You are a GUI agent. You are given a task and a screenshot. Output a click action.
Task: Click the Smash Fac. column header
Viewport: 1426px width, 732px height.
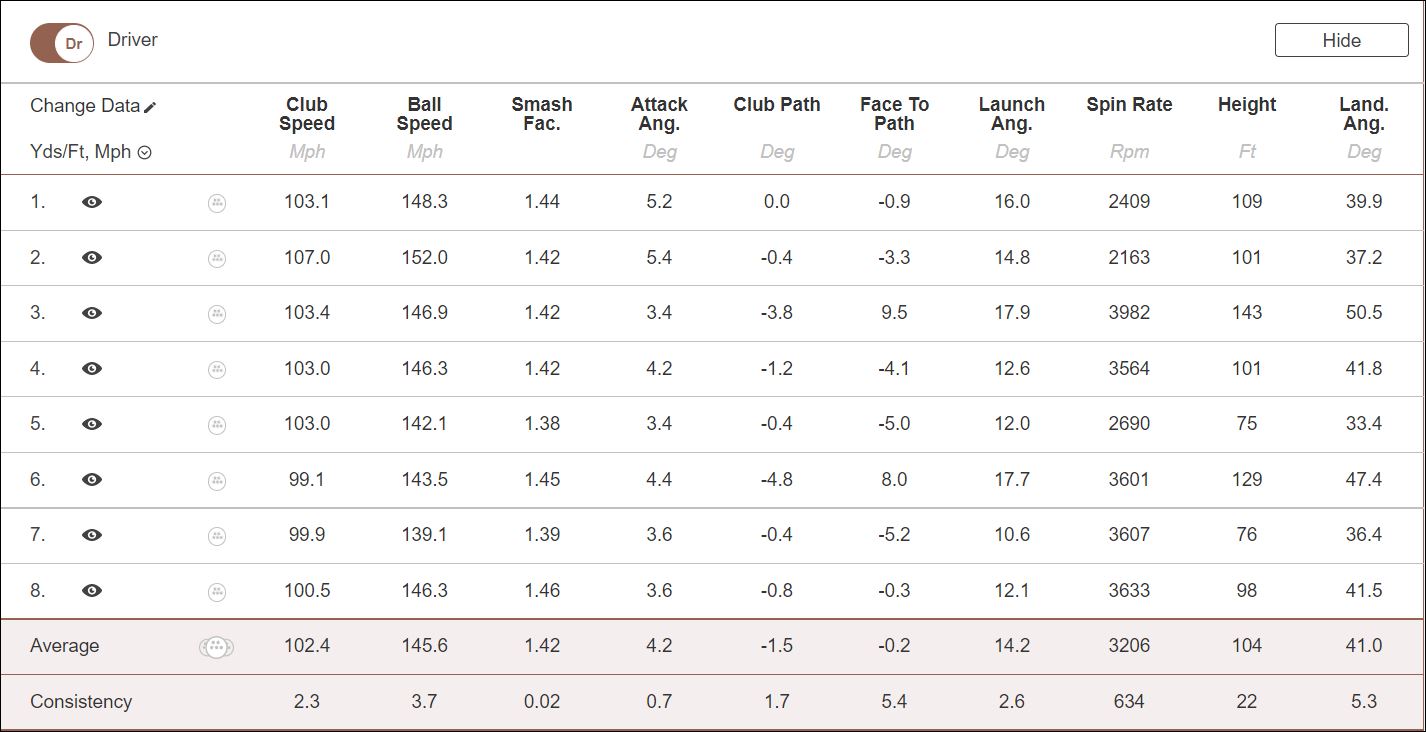coord(542,114)
